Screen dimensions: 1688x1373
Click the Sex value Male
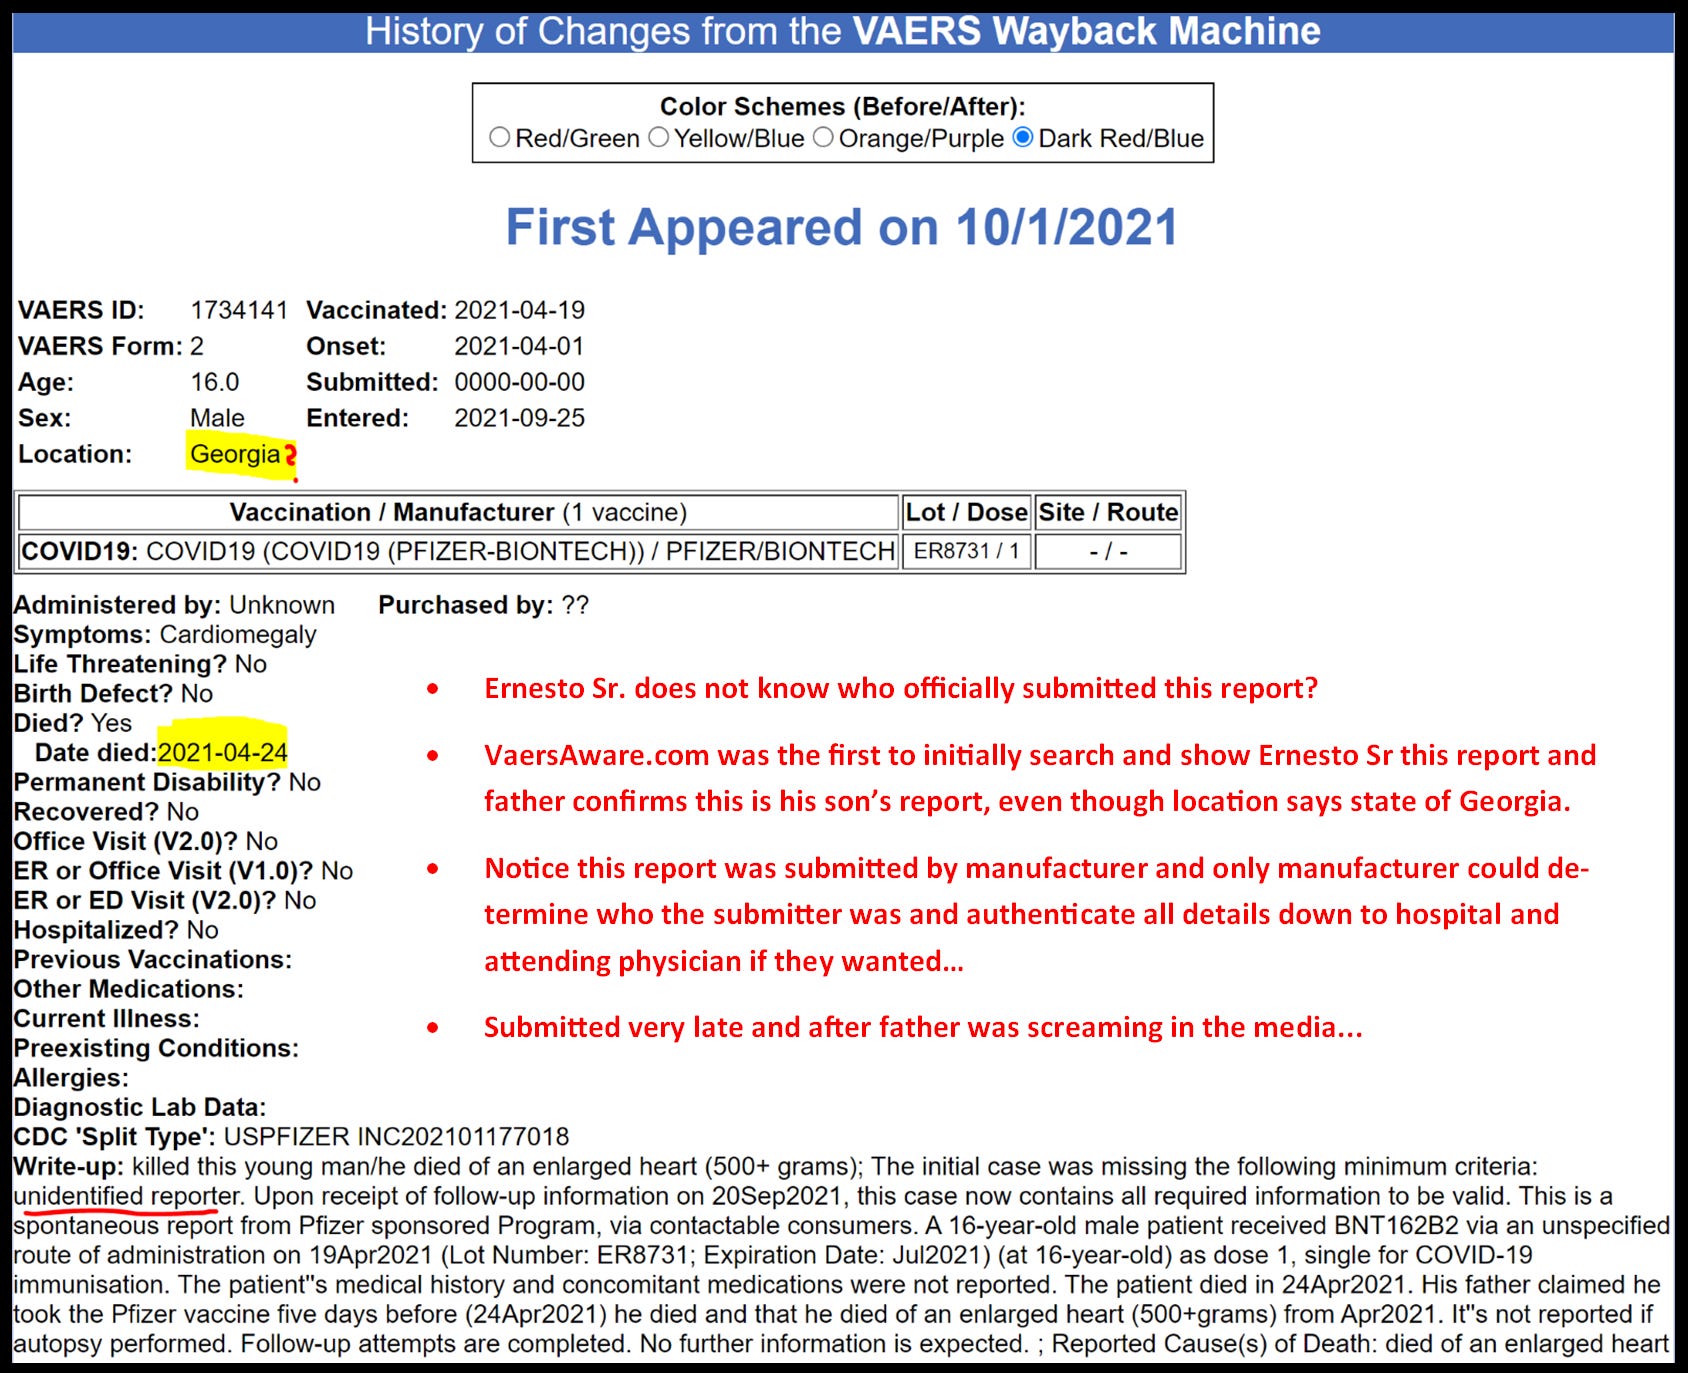pyautogui.click(x=217, y=418)
